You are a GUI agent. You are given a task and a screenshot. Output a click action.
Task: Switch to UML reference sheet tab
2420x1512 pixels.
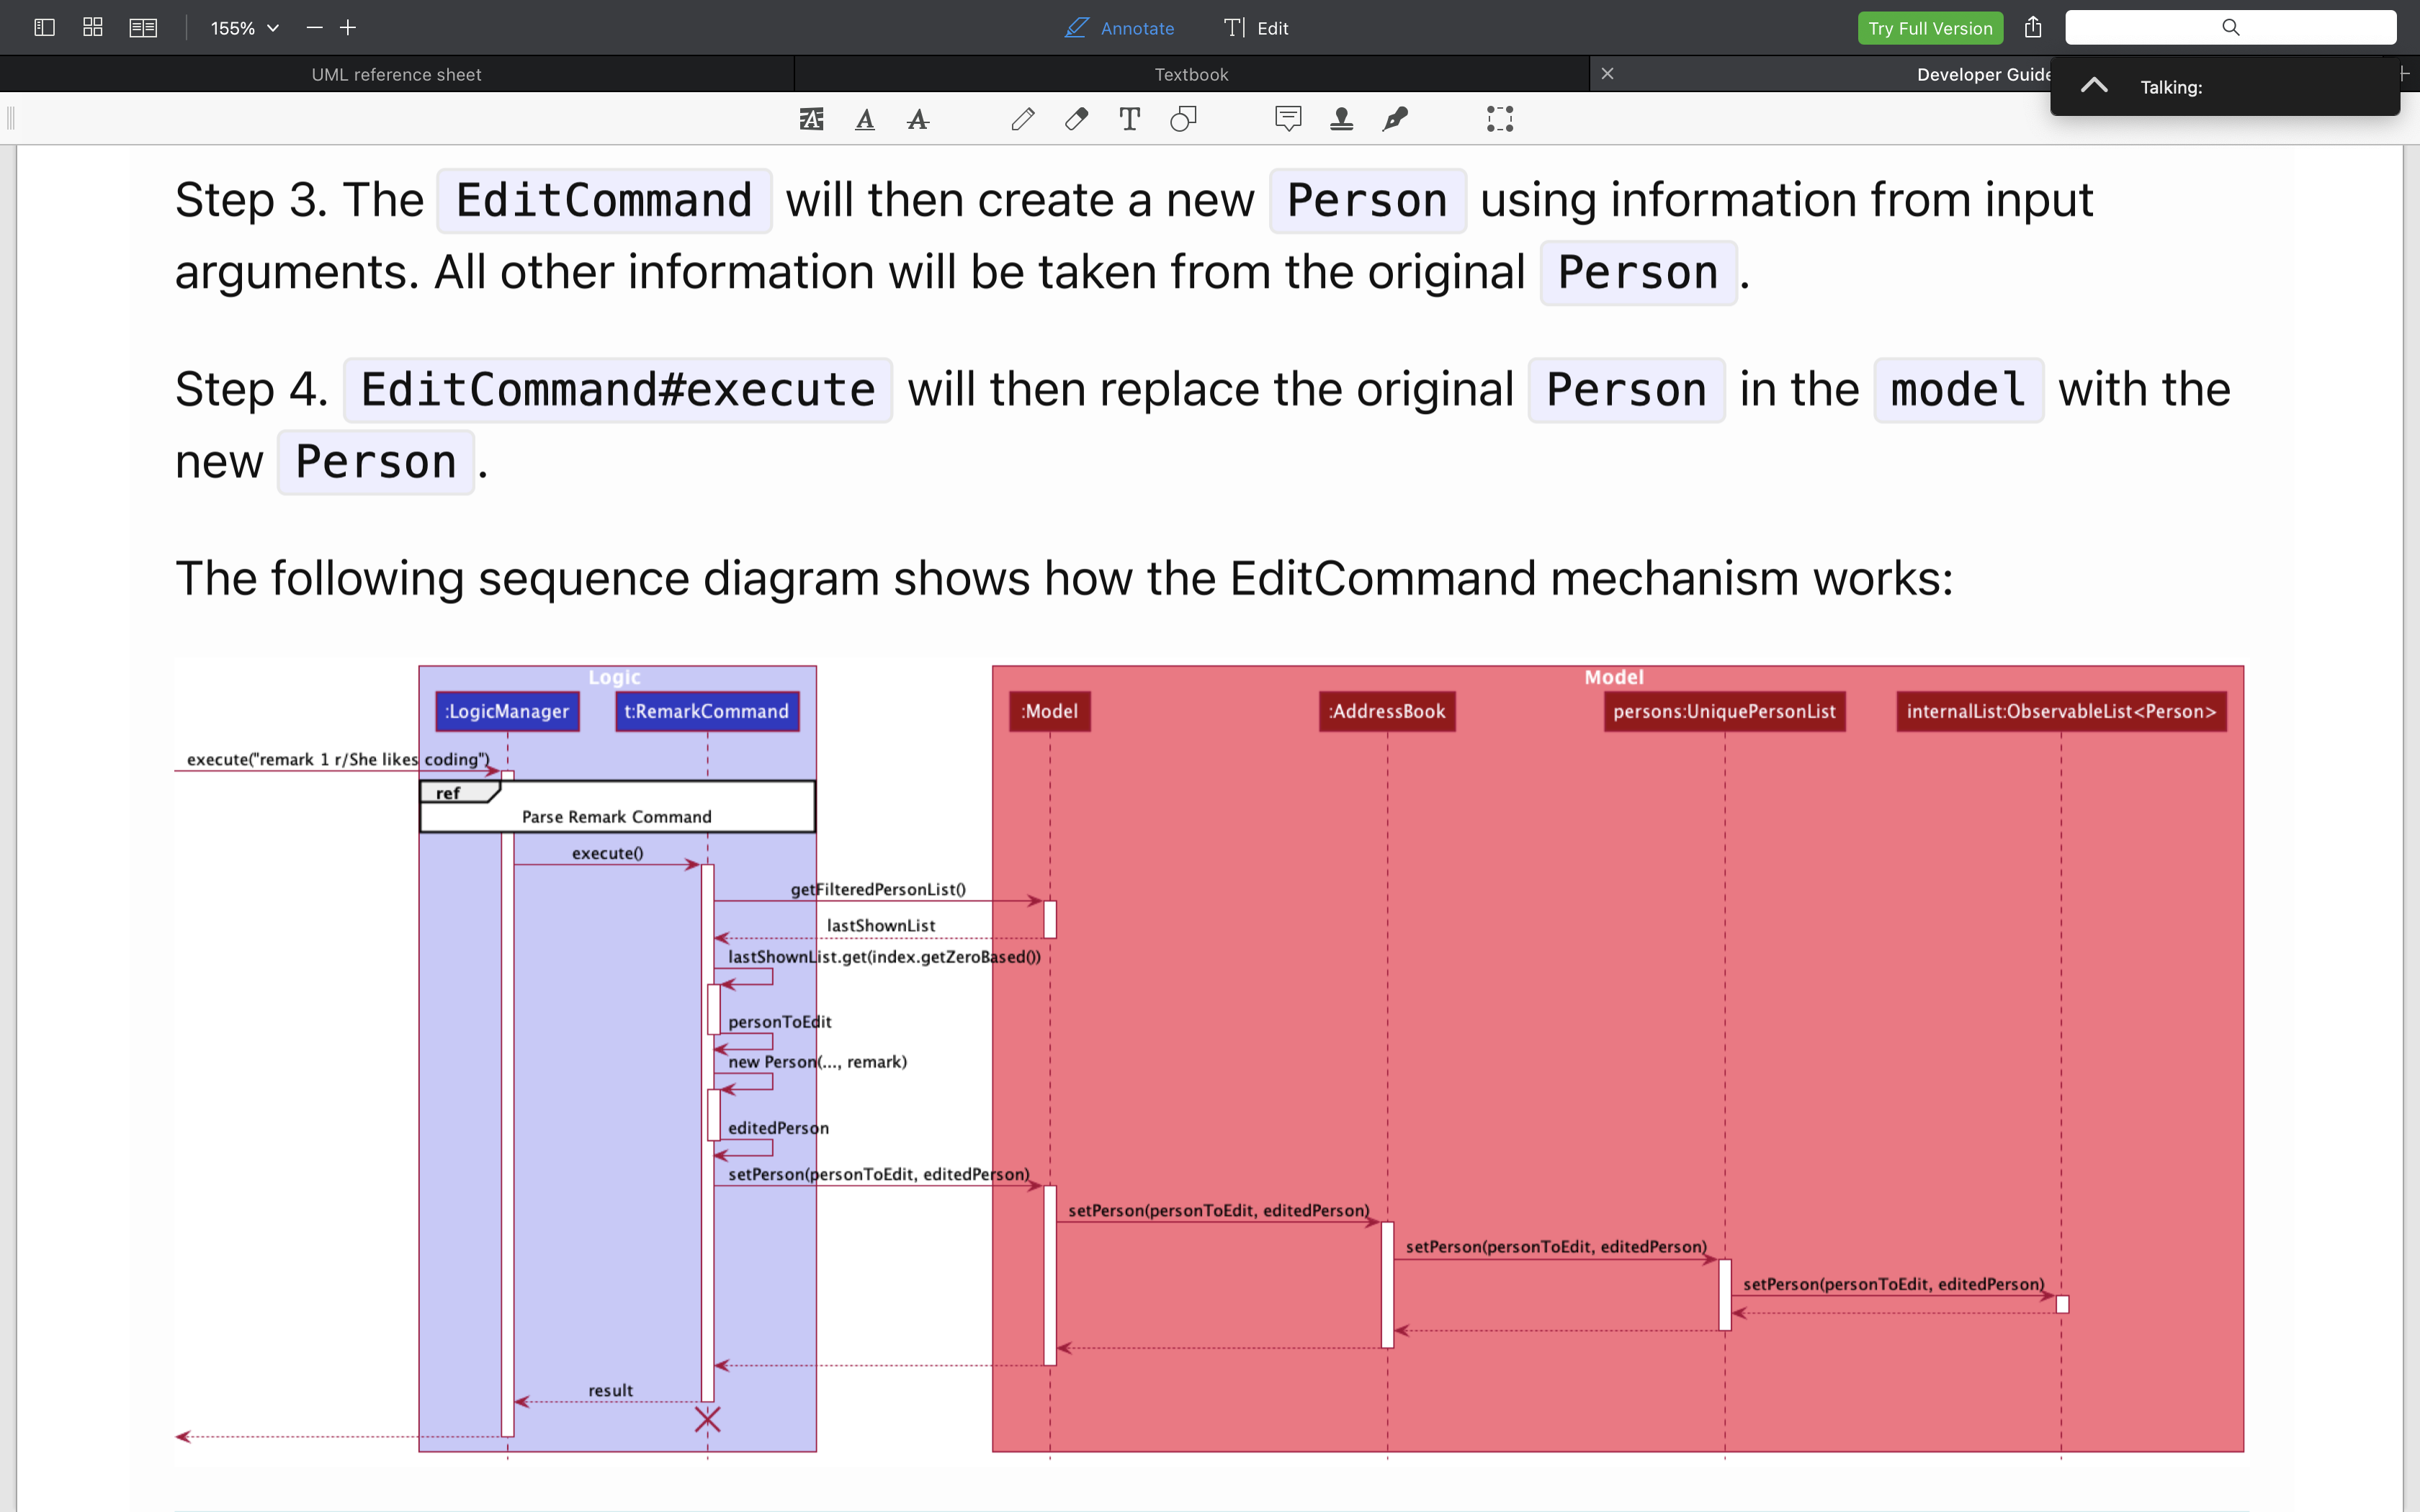pos(396,74)
